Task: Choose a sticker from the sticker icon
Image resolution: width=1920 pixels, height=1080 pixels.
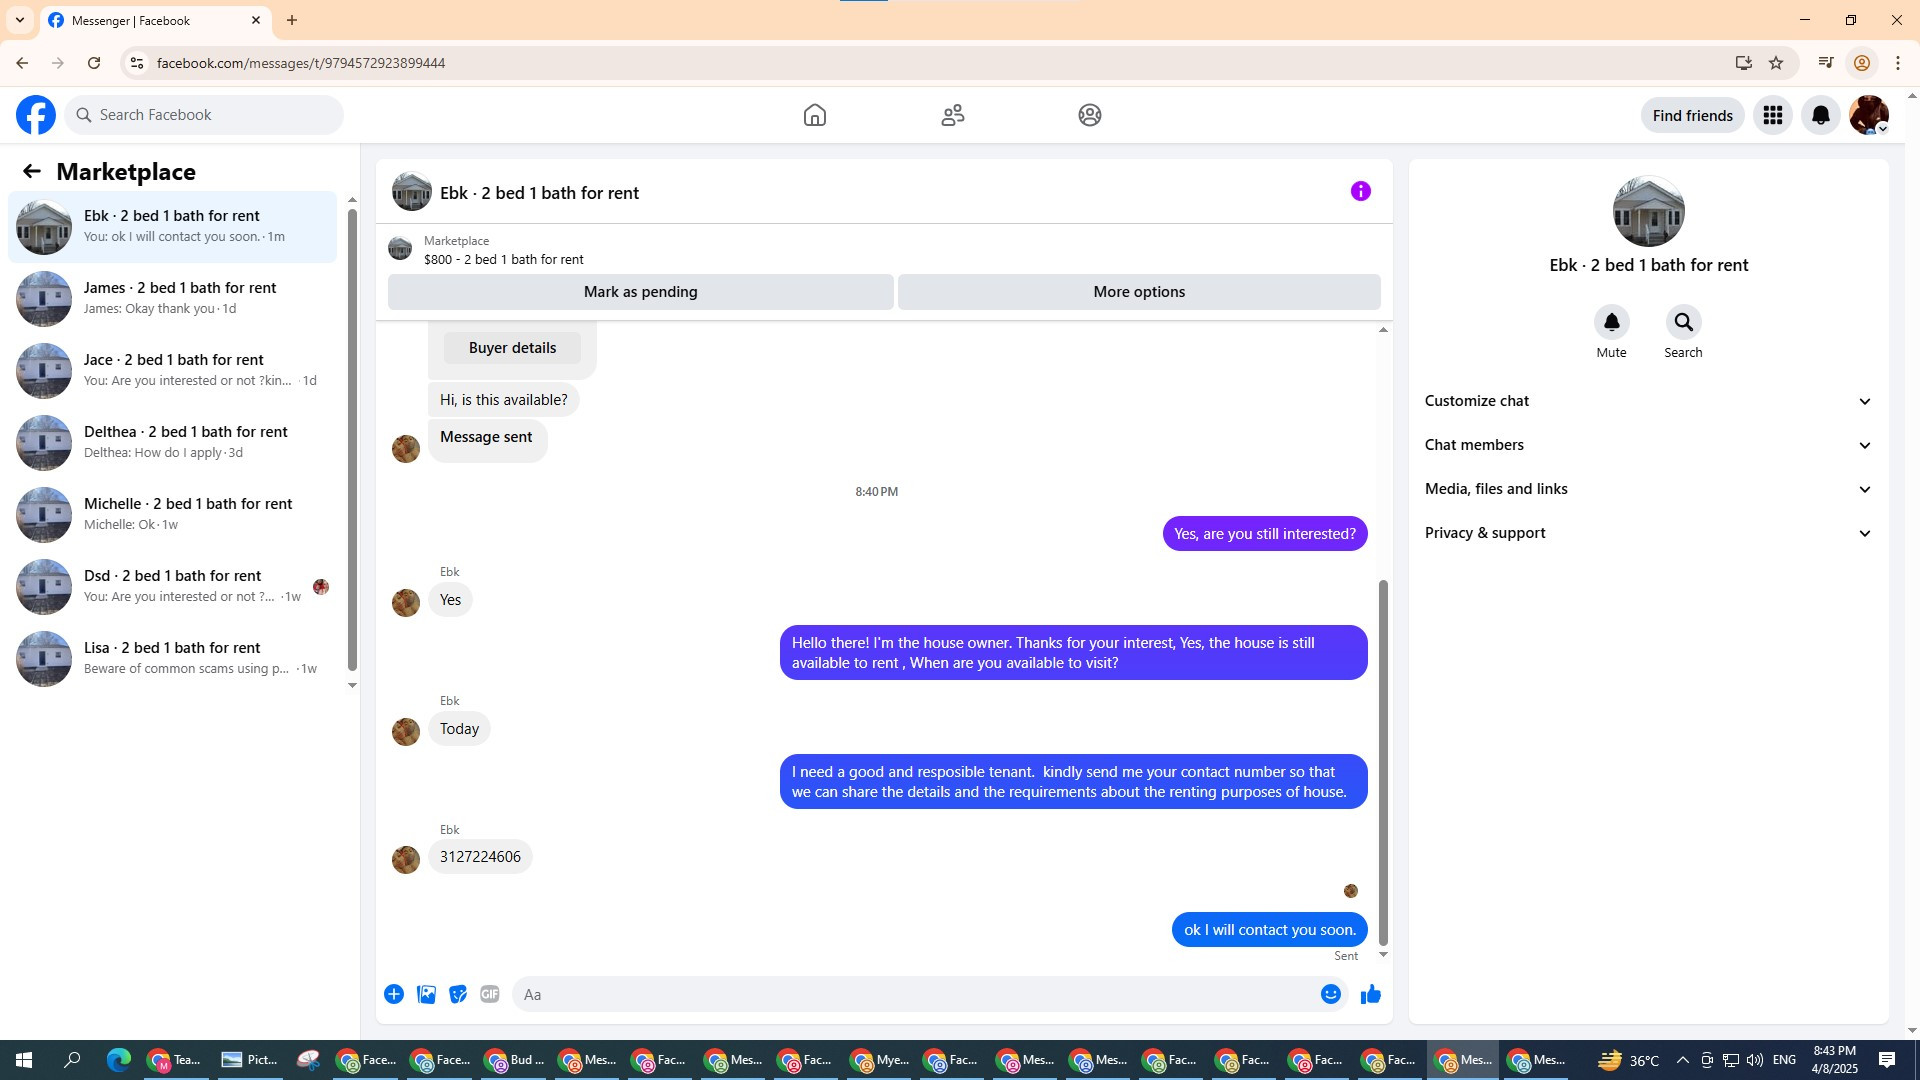Action: pyautogui.click(x=458, y=994)
